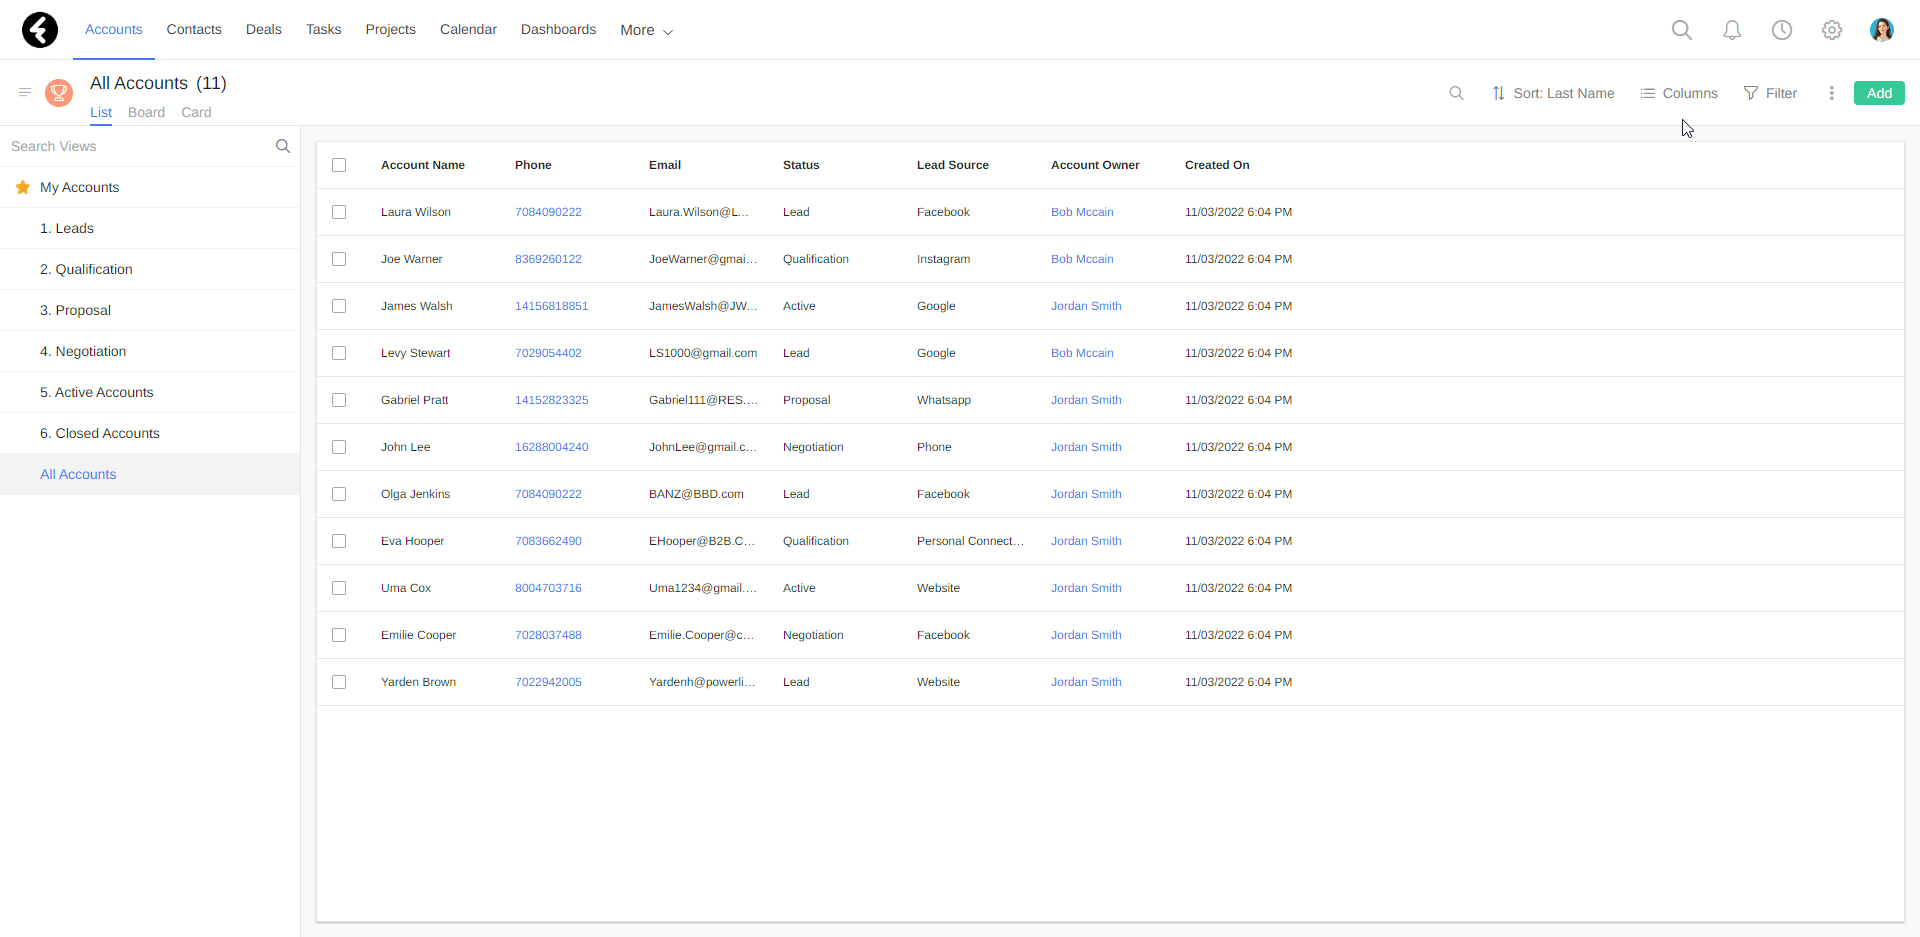
Task: Select the My Accounts view
Action: click(x=150, y=187)
